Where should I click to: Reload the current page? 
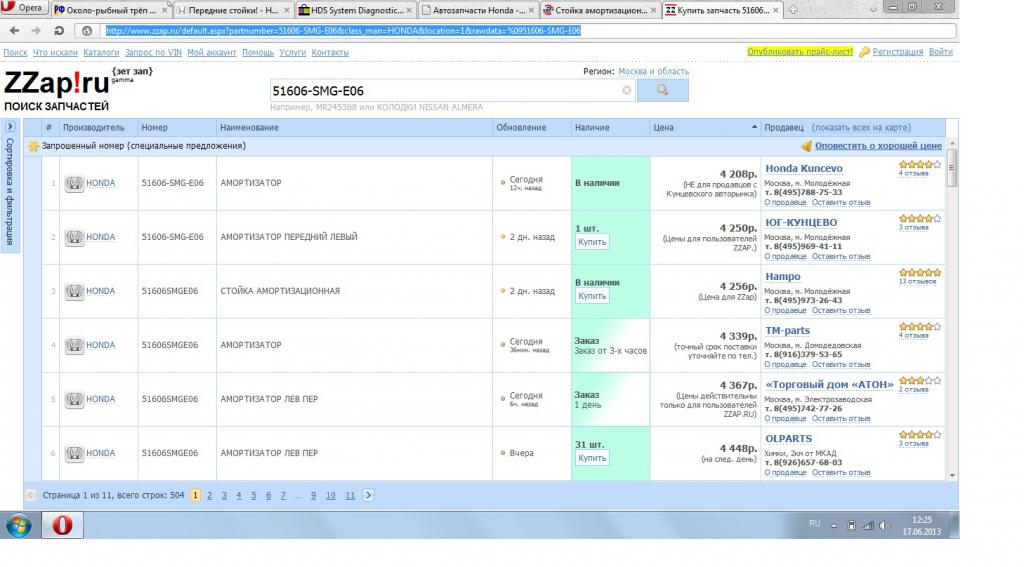tap(59, 31)
